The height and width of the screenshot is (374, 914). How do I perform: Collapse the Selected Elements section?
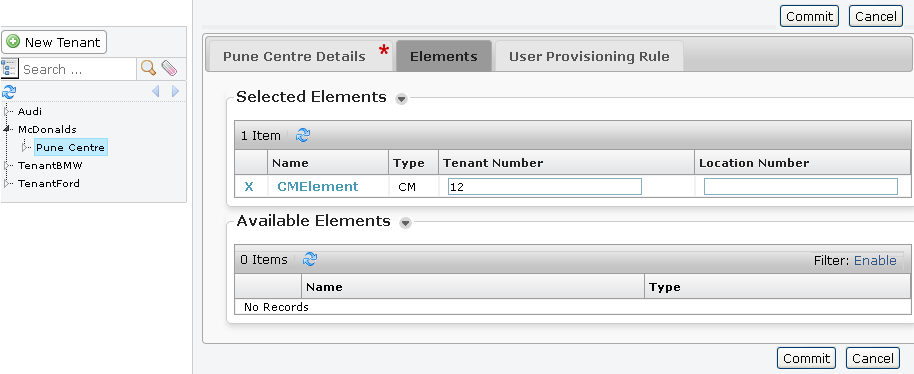[401, 99]
